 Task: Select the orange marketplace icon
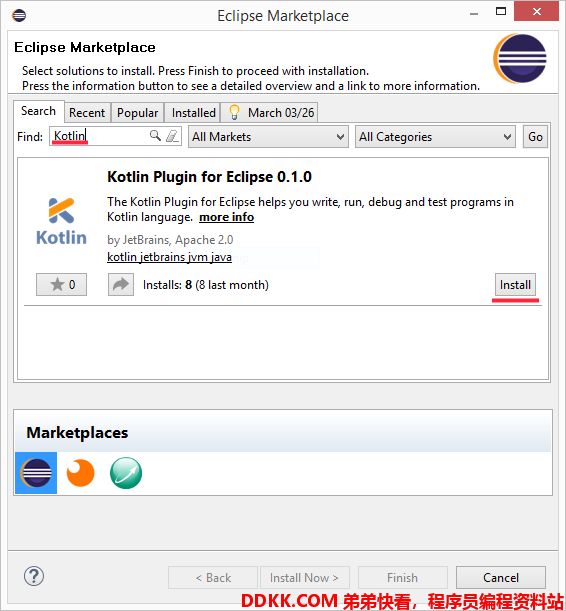click(81, 473)
